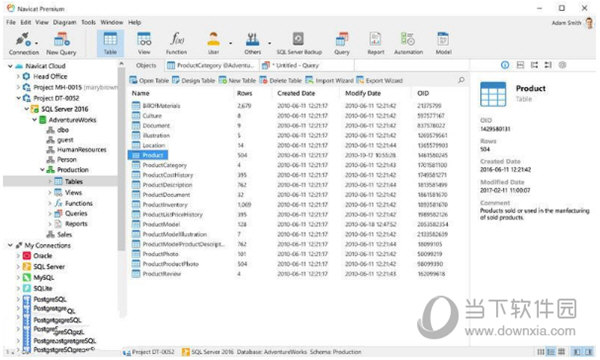Collapse the SQL Server 2016 node
This screenshot has width=600, height=360.
[x=26, y=109]
